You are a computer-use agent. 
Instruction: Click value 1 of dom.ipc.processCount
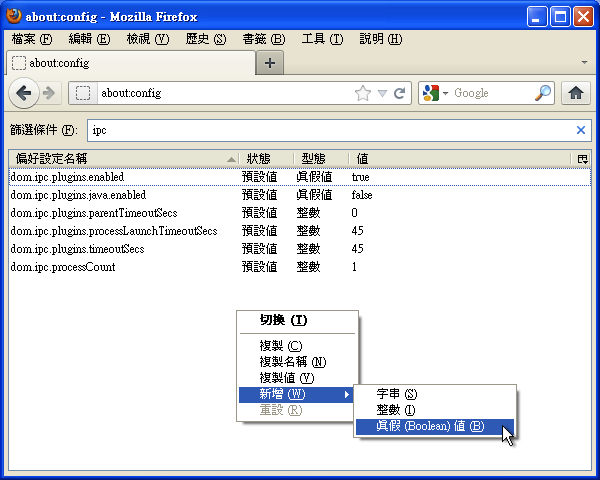tap(354, 267)
